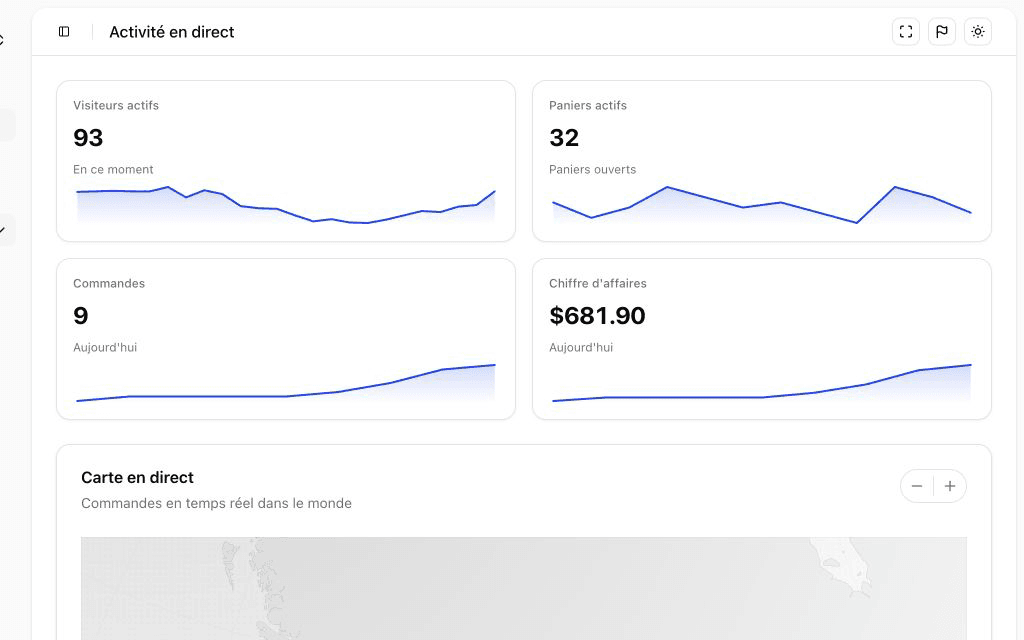Click the visitor count 93
The image size is (1024, 640).
[x=88, y=138]
